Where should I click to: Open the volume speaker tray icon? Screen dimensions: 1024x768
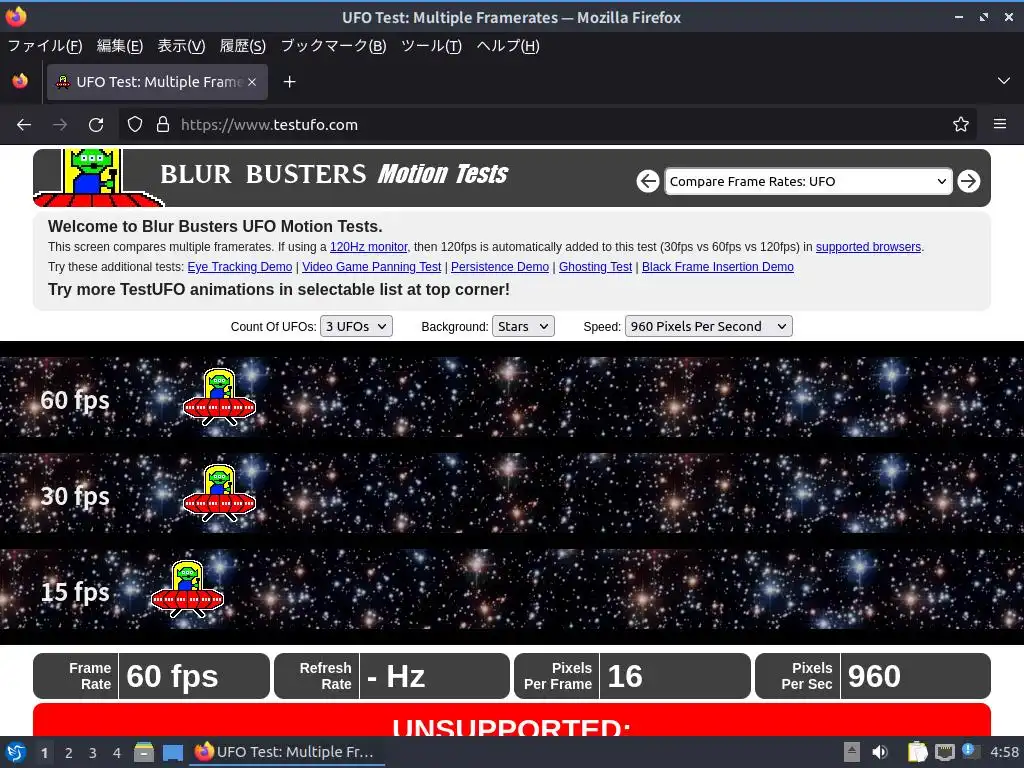click(880, 752)
